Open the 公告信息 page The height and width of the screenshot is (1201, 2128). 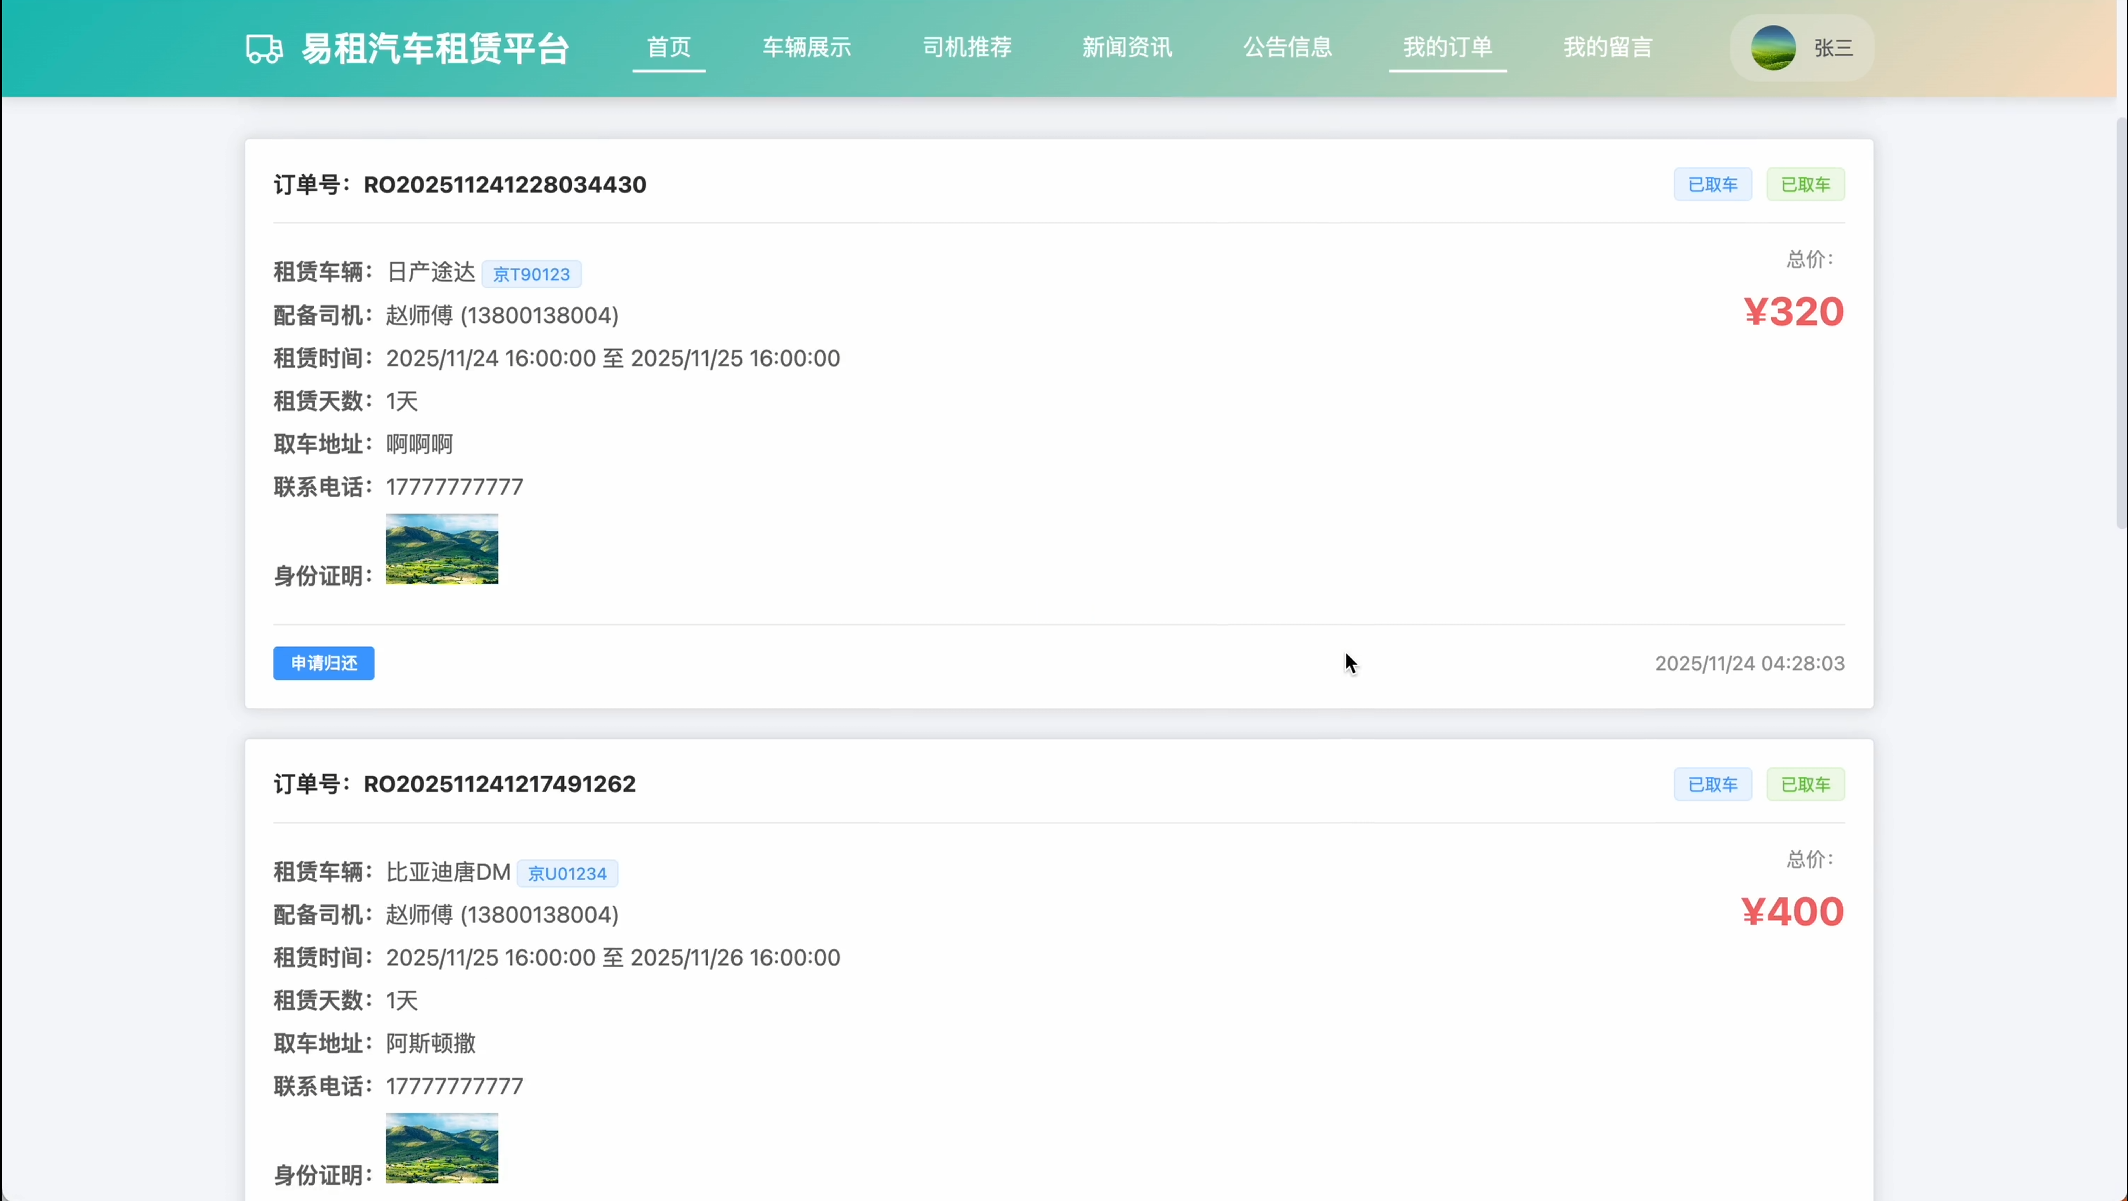1287,47
